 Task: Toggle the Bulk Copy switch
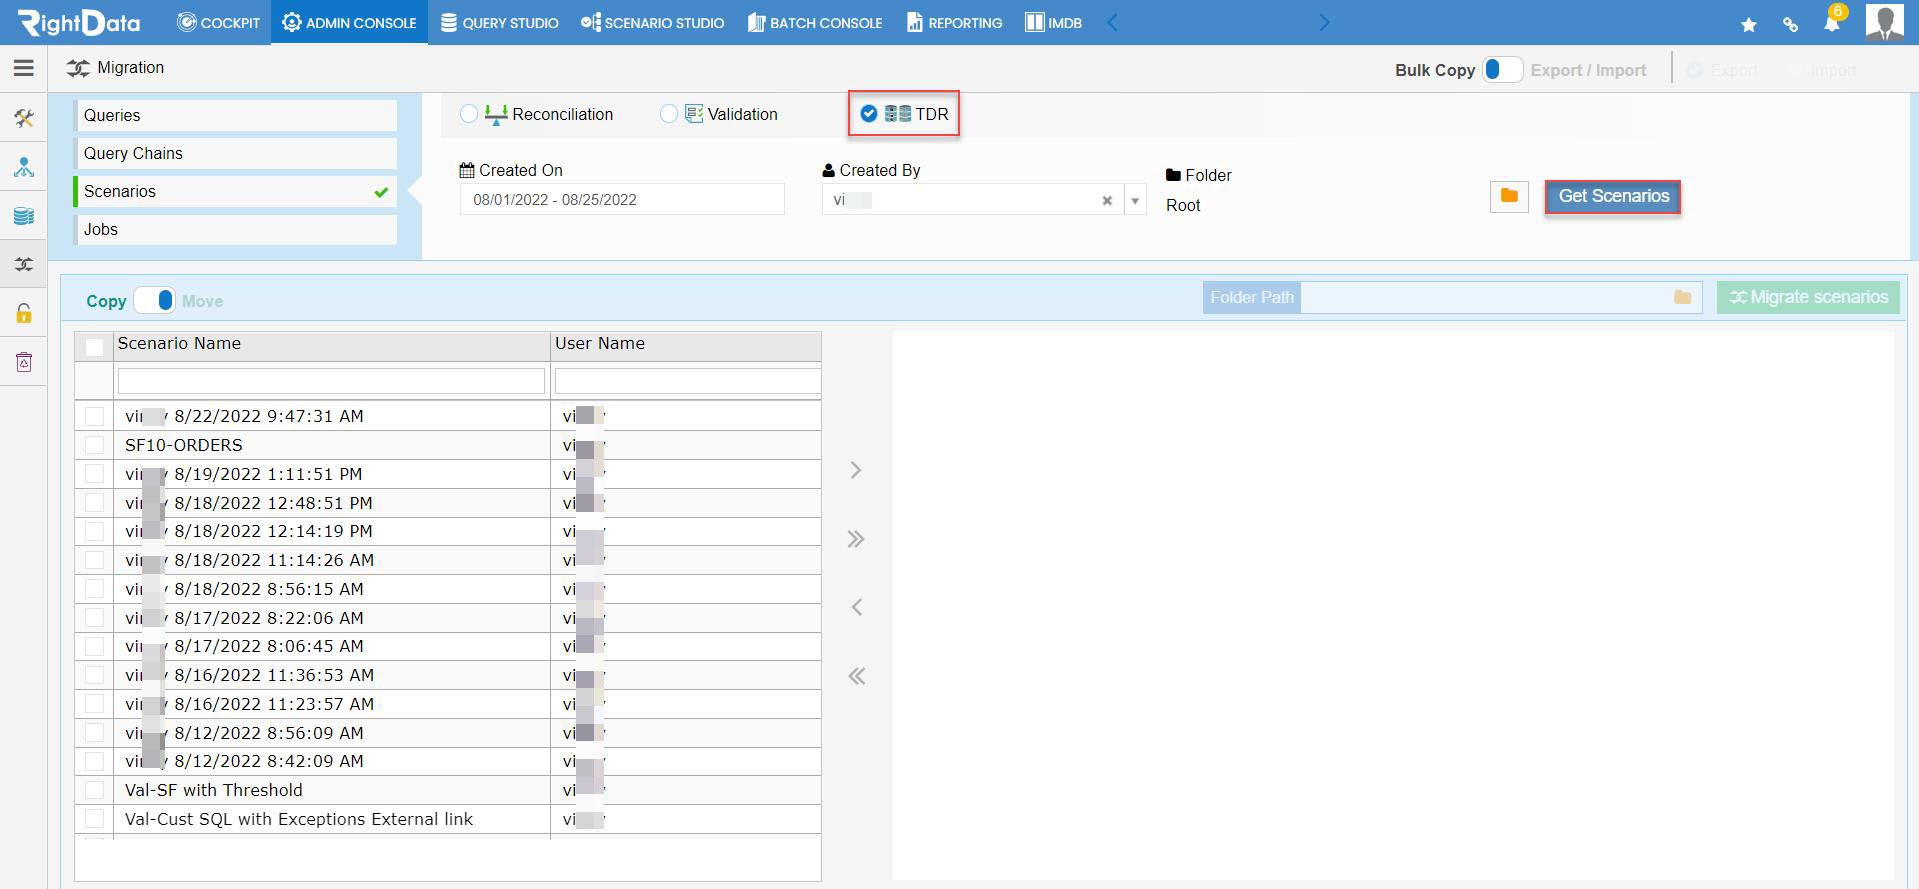(x=1502, y=70)
